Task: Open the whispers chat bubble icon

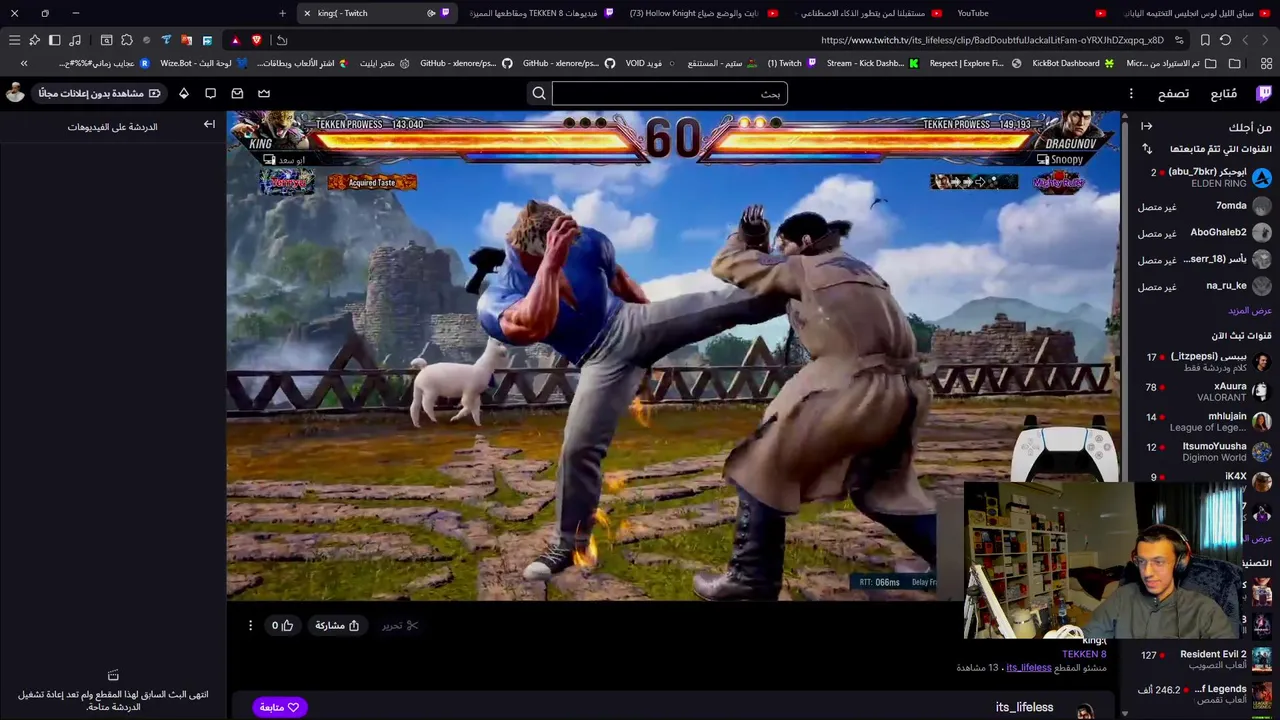Action: click(x=210, y=93)
